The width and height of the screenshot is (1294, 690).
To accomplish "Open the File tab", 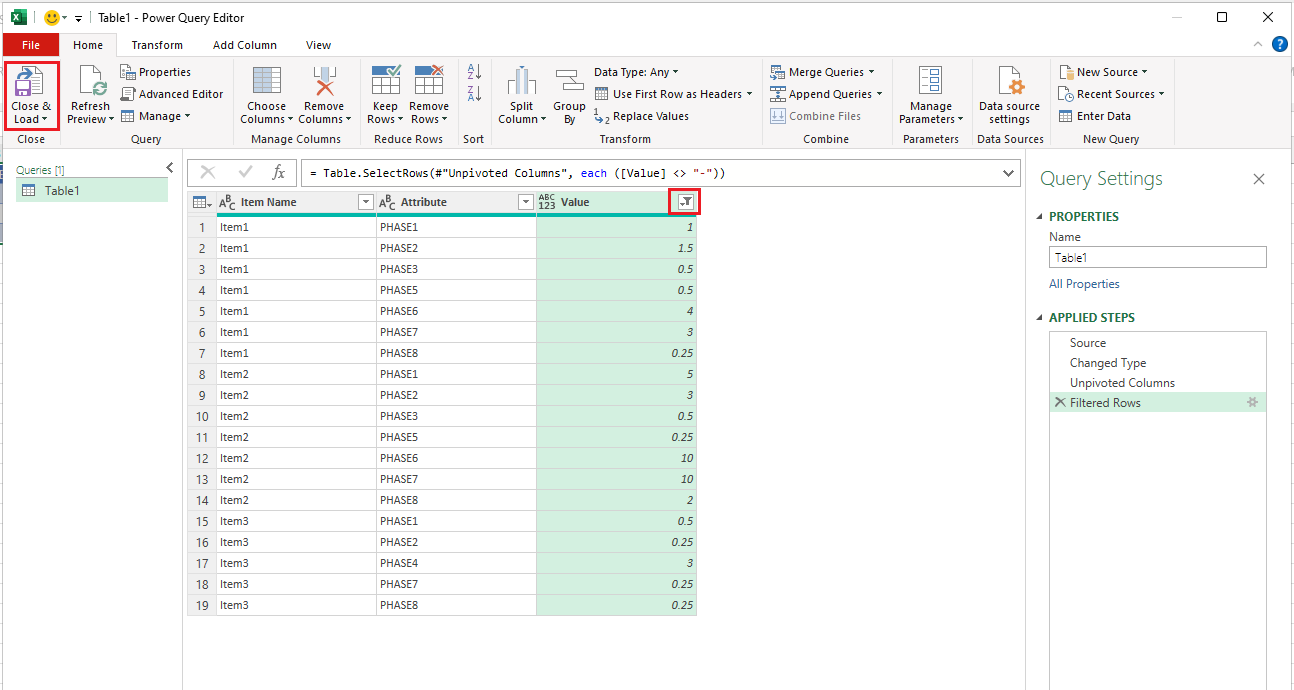I will click(x=31, y=45).
